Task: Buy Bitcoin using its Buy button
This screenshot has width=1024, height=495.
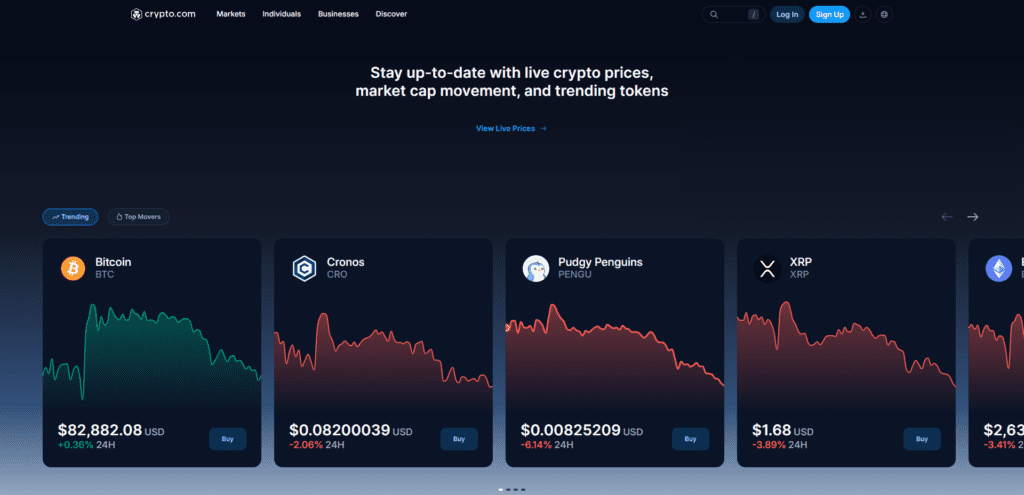Action: pos(227,439)
